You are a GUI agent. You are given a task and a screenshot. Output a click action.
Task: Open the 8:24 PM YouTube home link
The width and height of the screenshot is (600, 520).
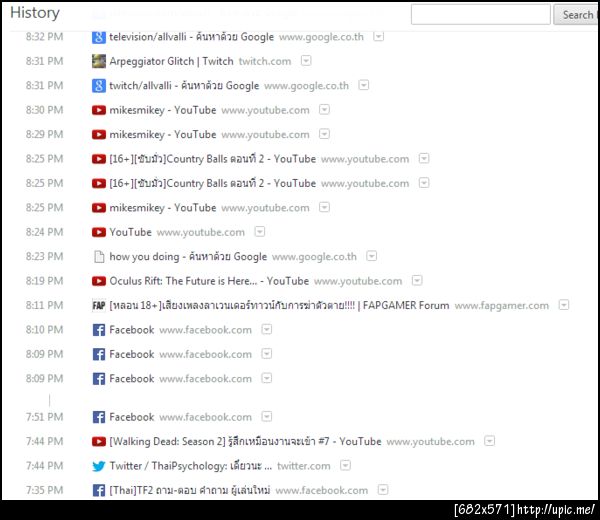[130, 232]
